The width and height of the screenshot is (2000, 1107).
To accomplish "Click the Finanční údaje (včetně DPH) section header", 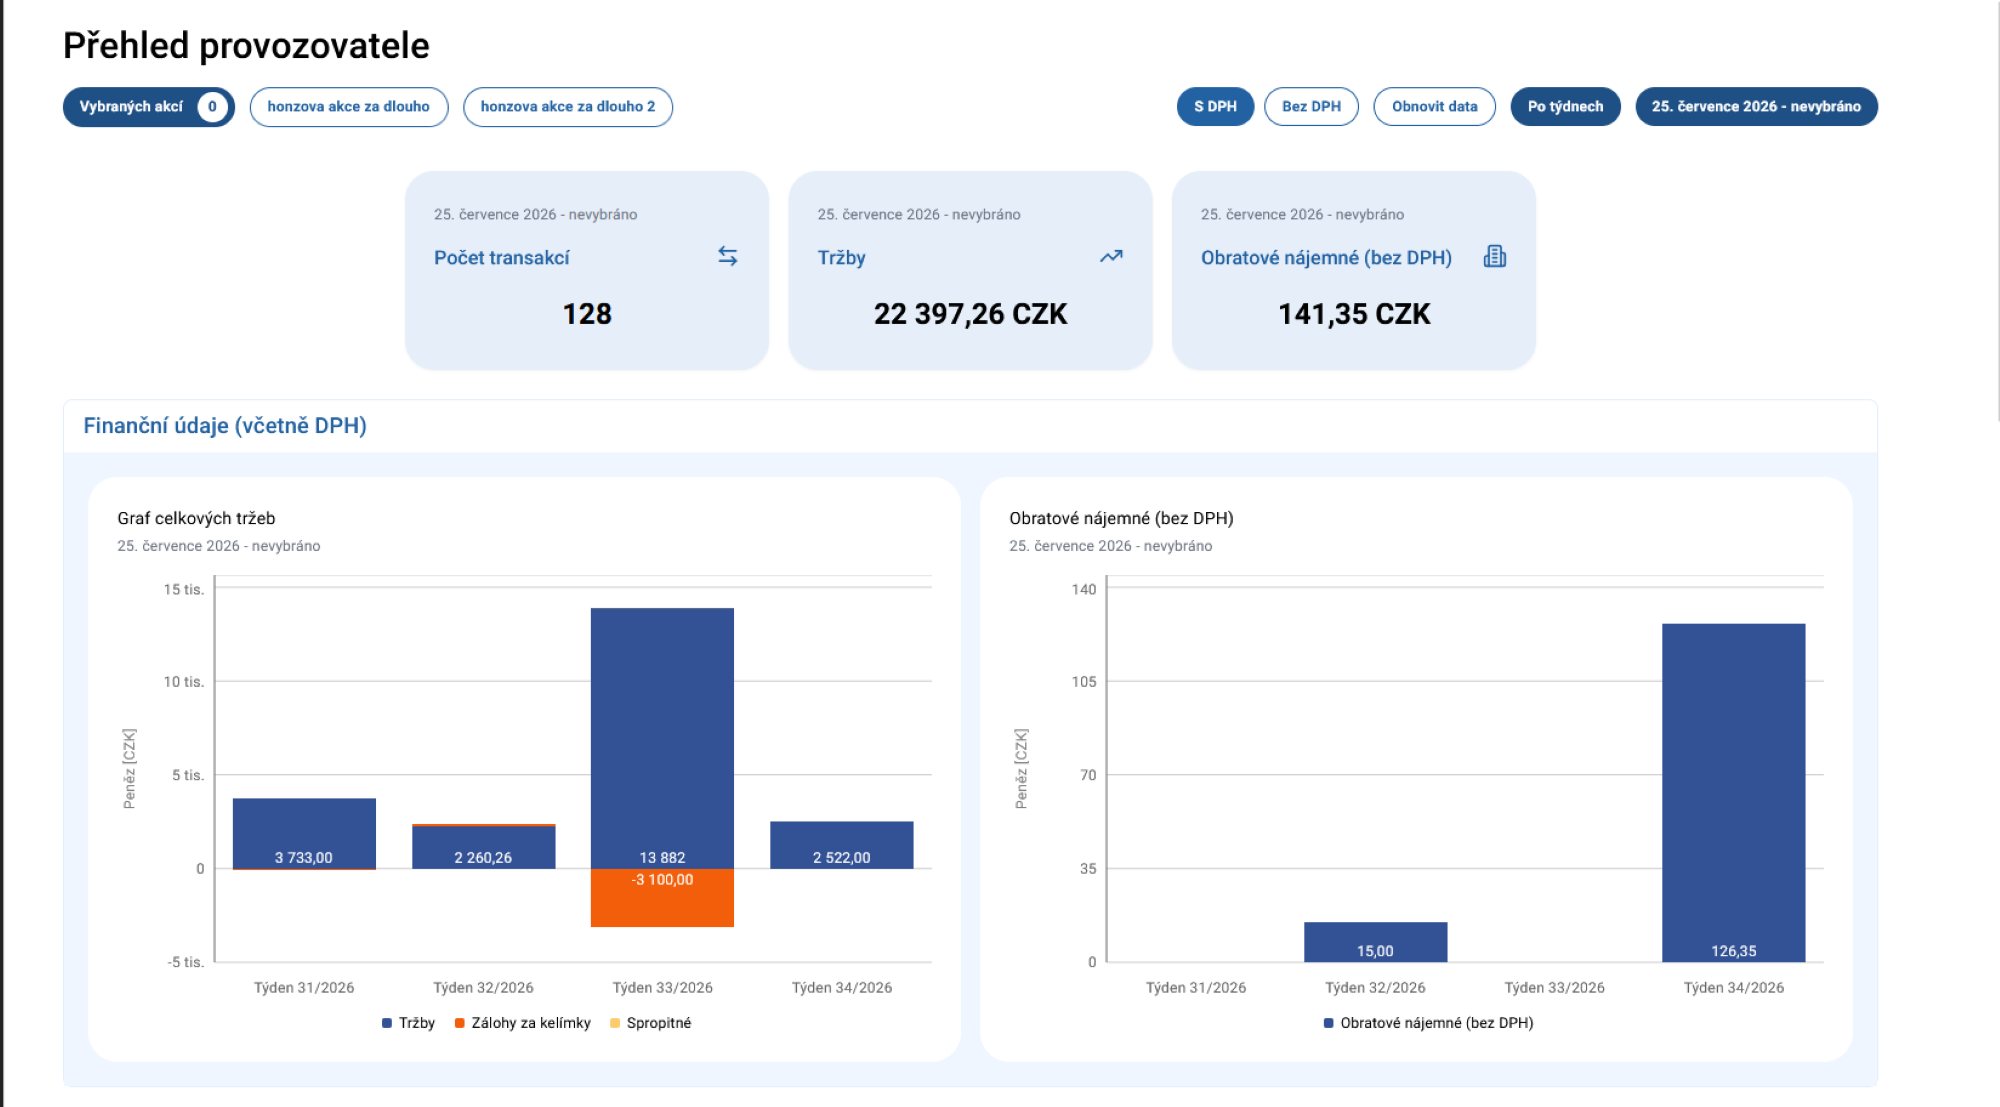I will [225, 426].
